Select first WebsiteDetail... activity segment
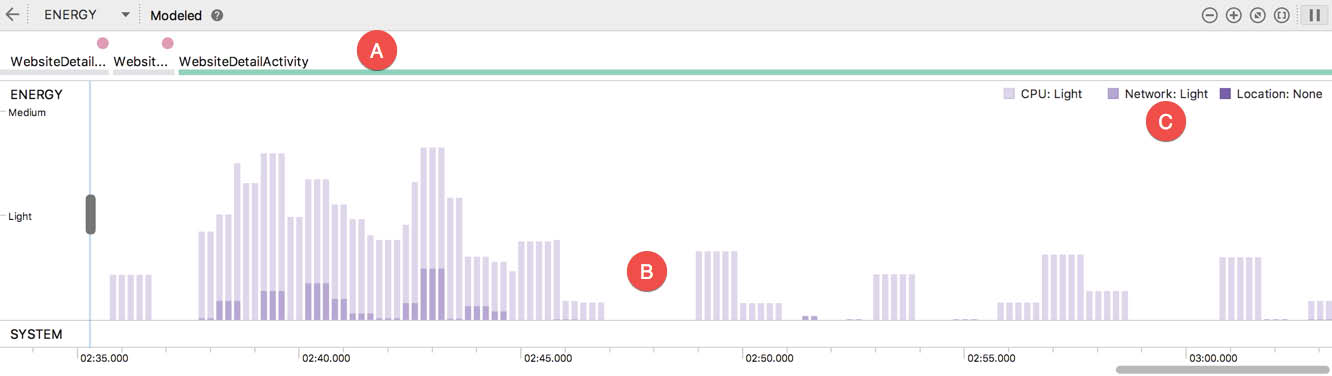This screenshot has height=376, width=1332. [58, 62]
